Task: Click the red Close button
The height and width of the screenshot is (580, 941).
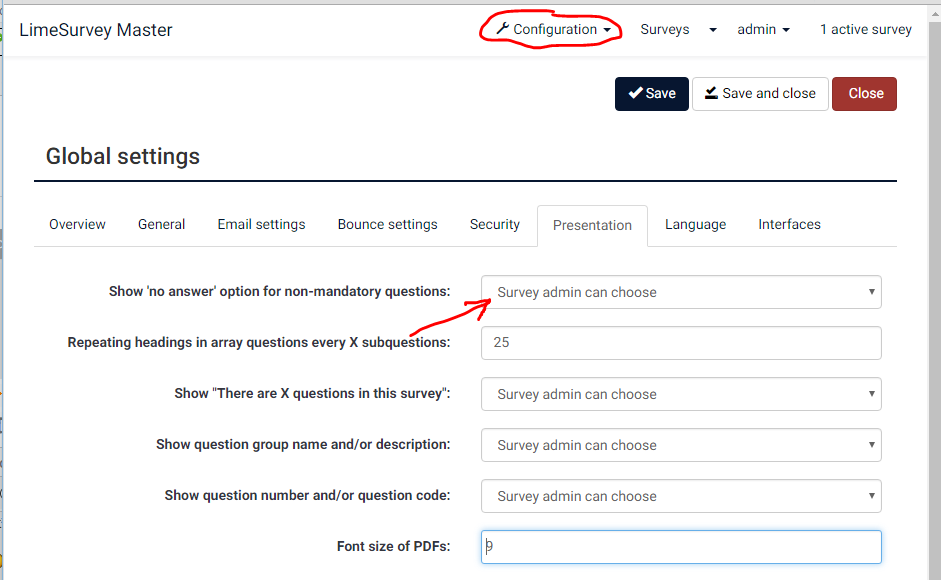Action: point(865,94)
